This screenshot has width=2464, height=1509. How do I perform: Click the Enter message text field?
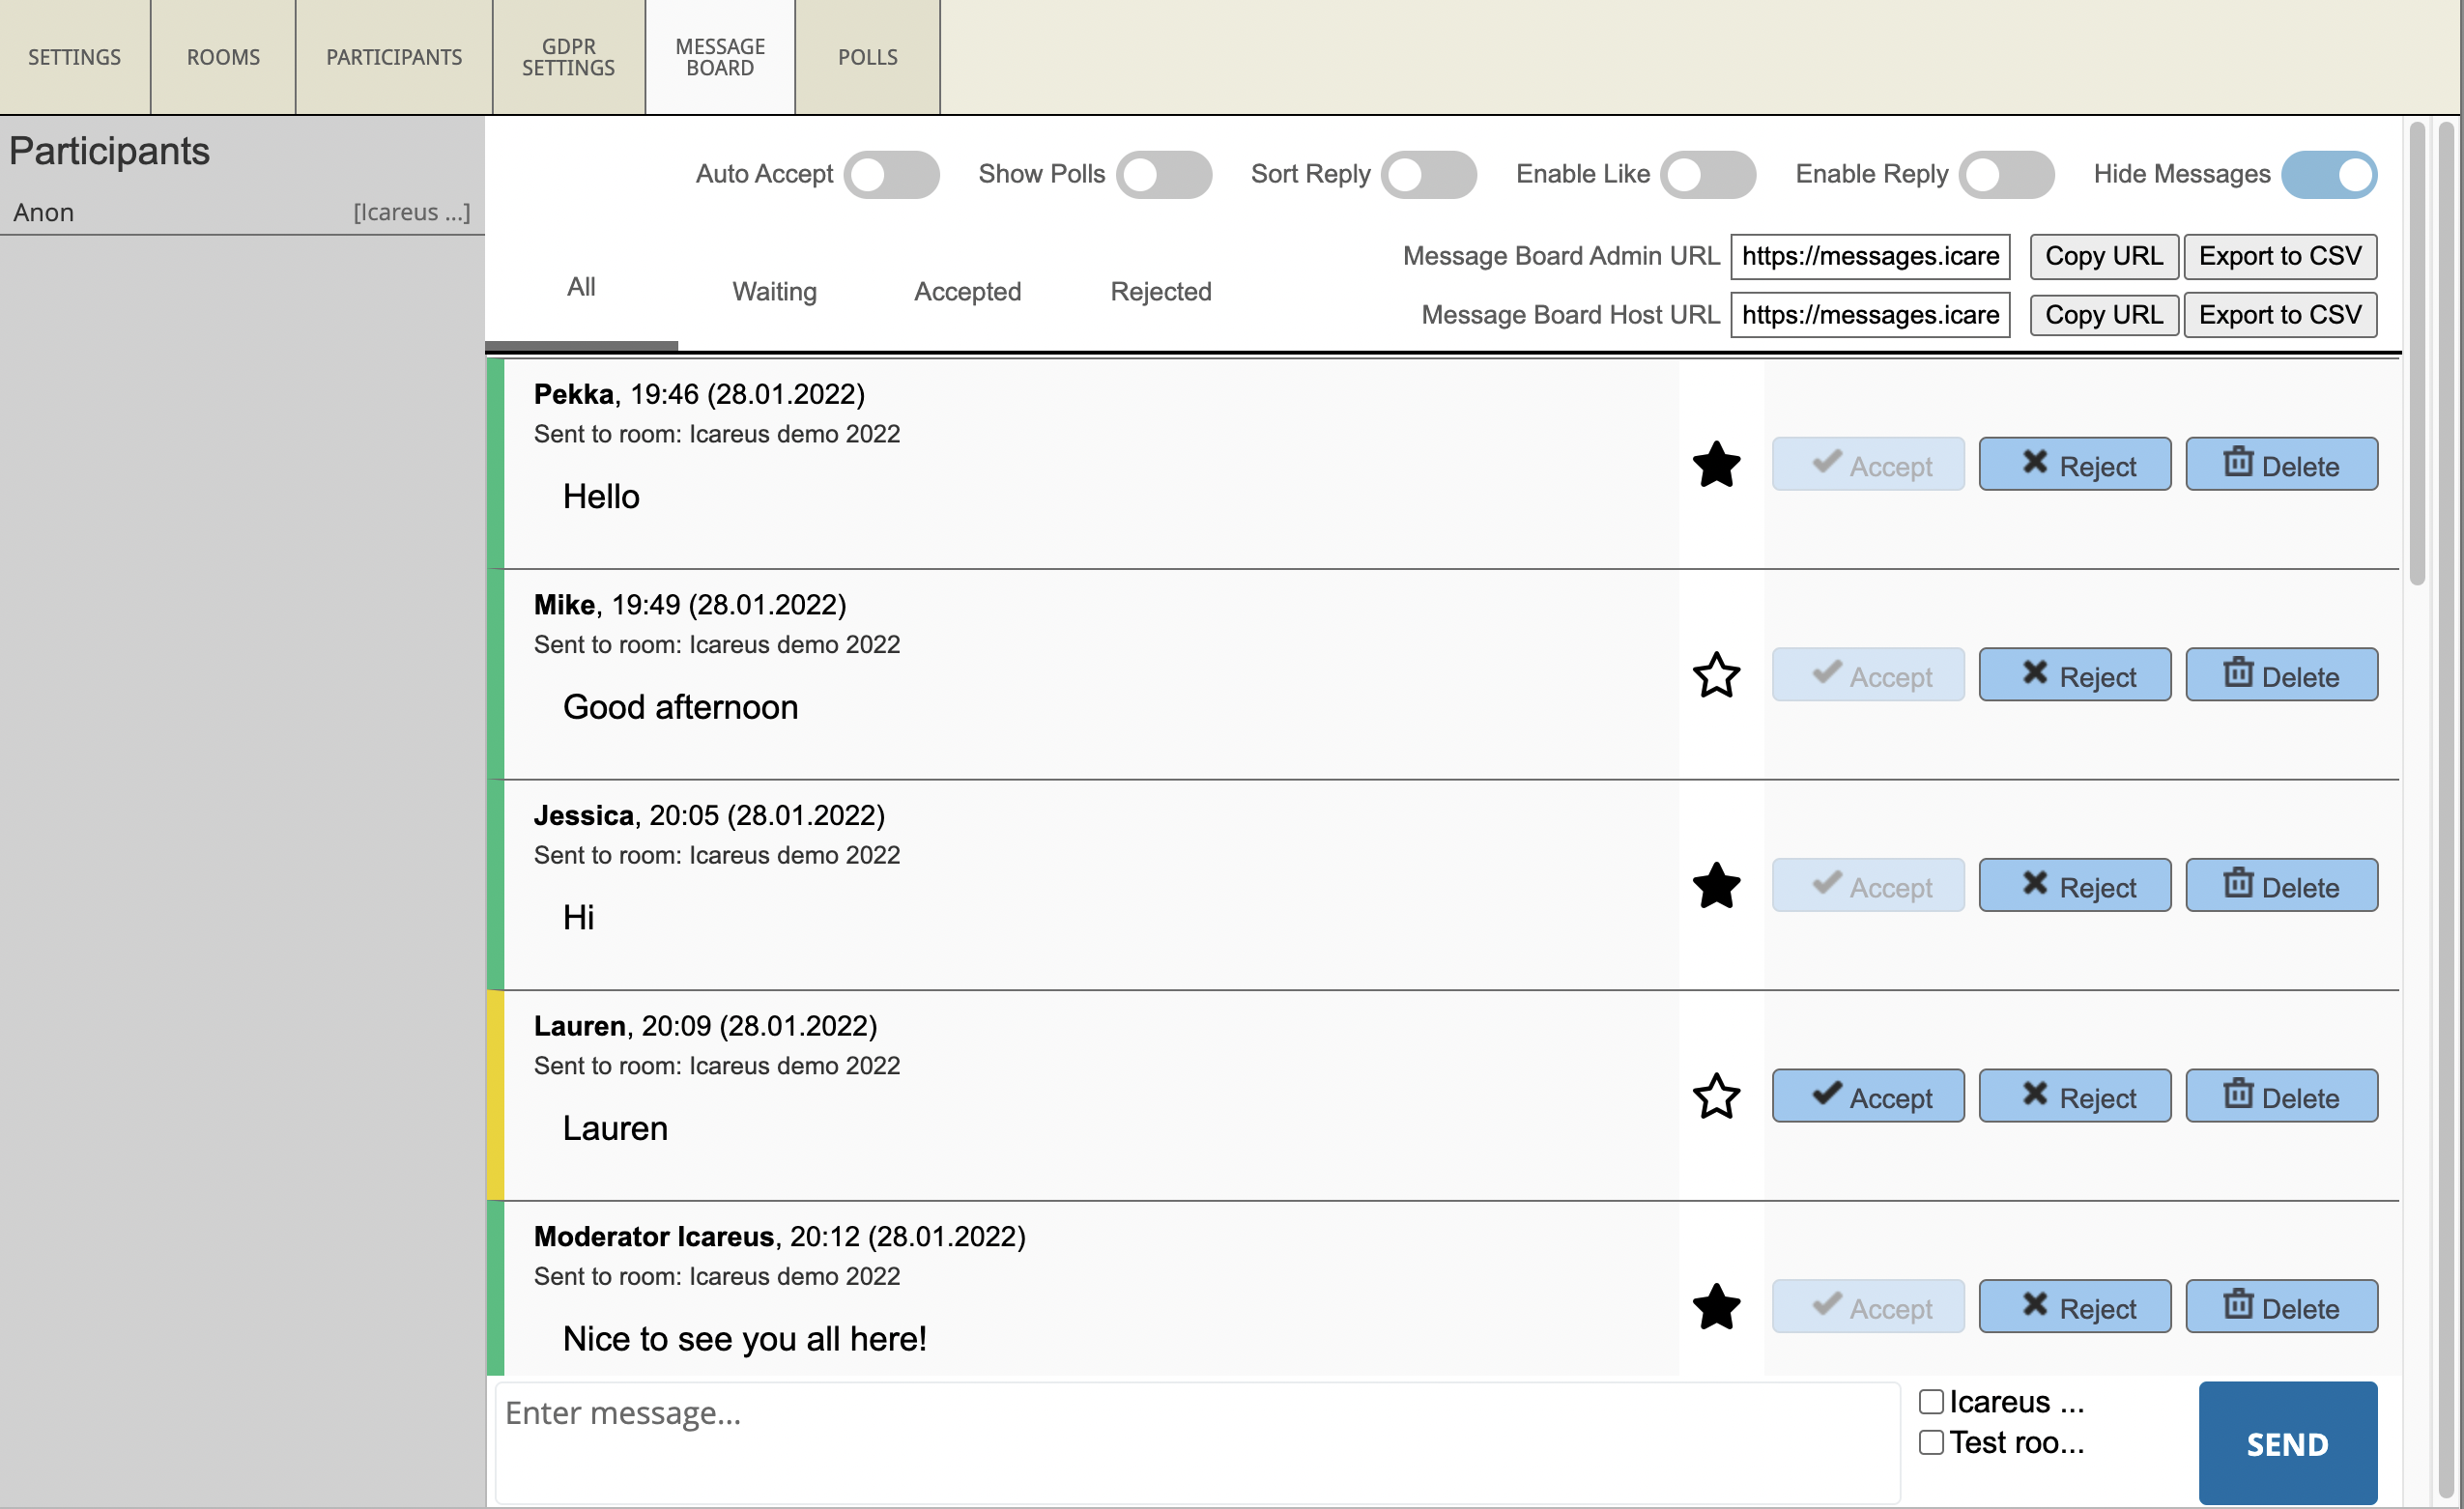(1196, 1440)
